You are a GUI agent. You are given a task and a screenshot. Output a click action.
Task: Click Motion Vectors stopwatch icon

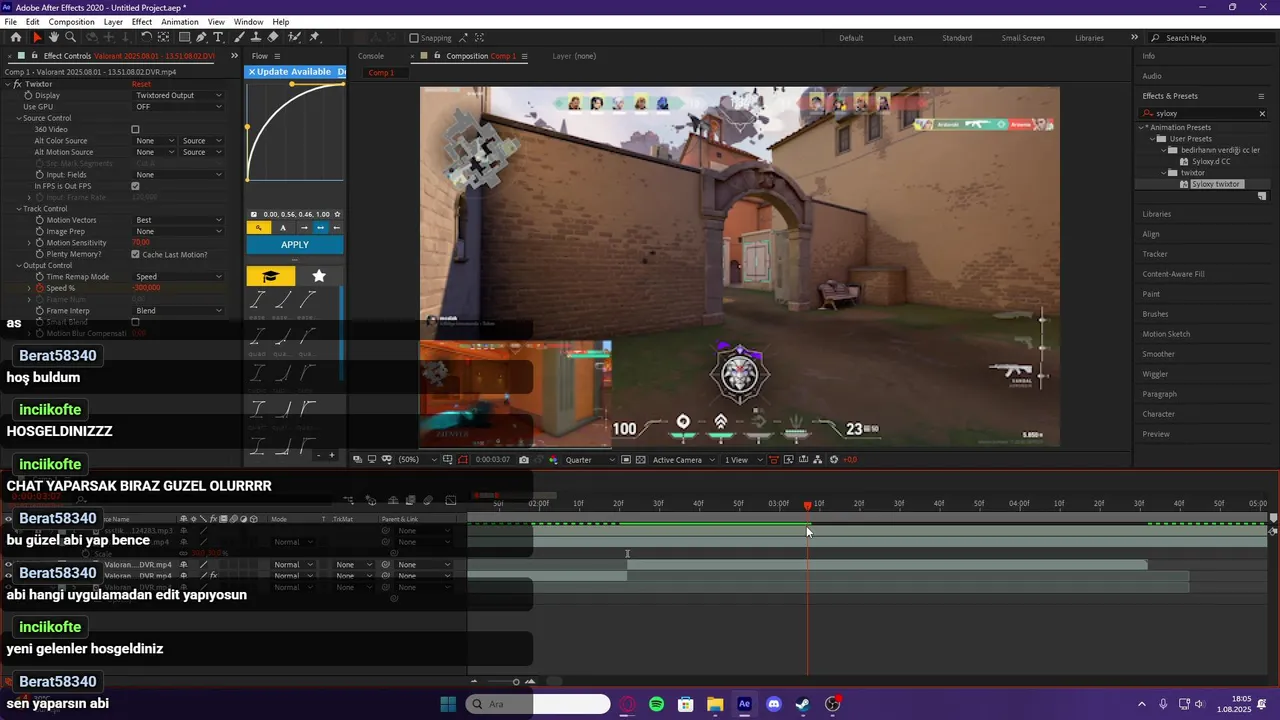[x=40, y=220]
